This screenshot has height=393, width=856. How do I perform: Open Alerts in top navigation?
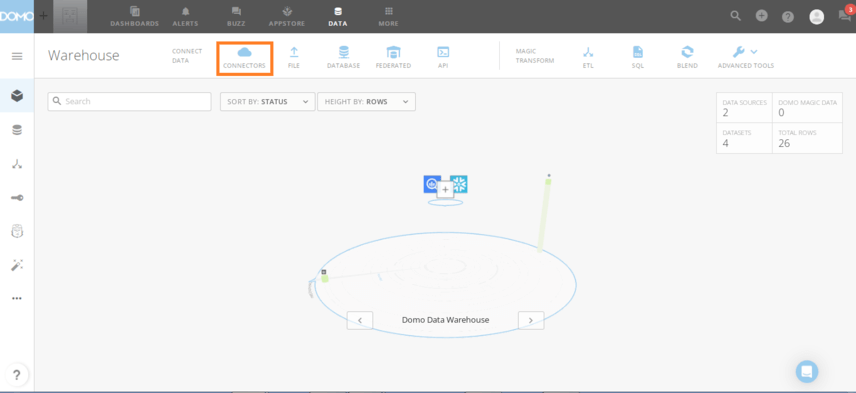(186, 16)
